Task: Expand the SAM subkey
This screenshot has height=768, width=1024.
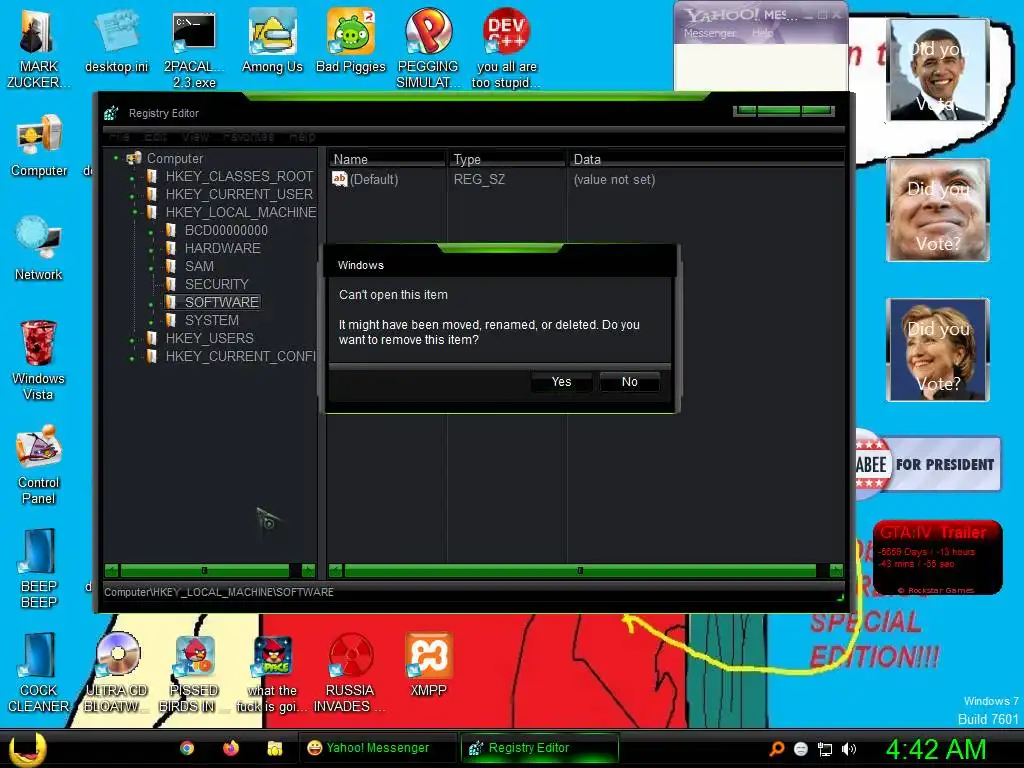Action: (152, 268)
